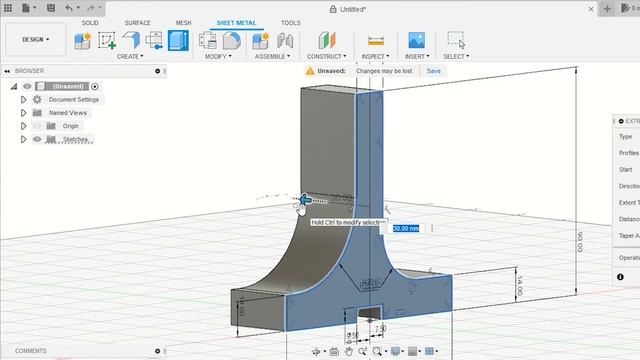This screenshot has width=640, height=360.
Task: Collapse the Browser panel with double arrows
Action: click(x=7, y=71)
